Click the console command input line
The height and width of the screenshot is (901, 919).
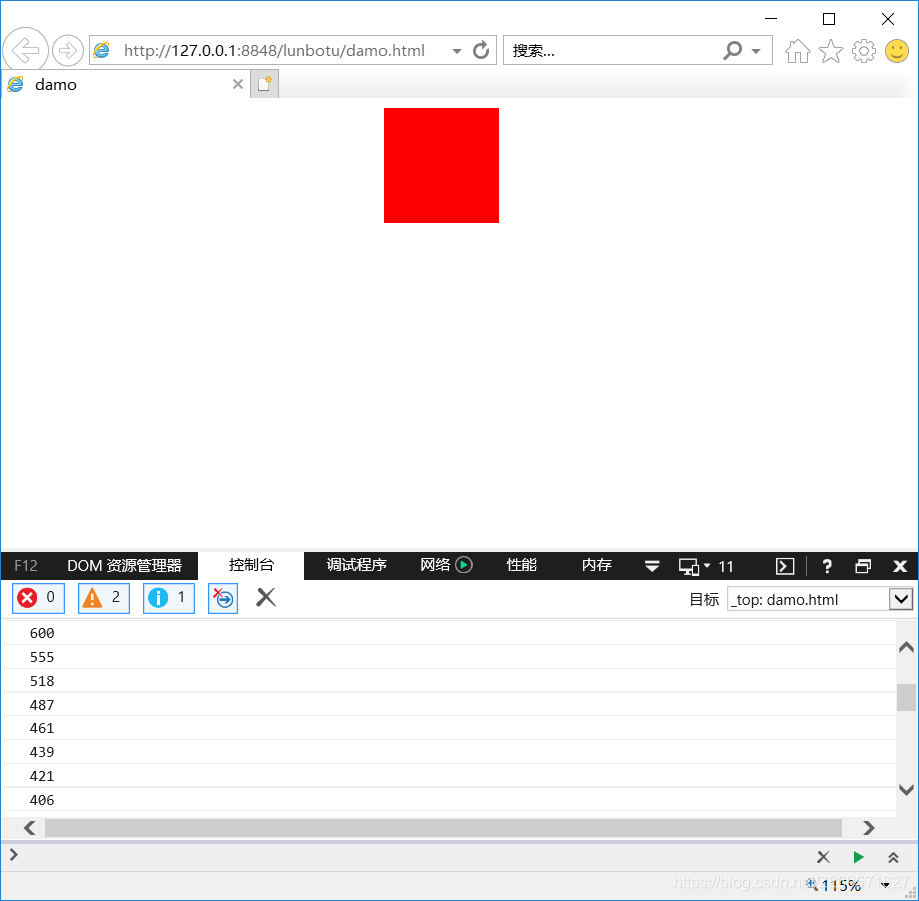coord(410,856)
